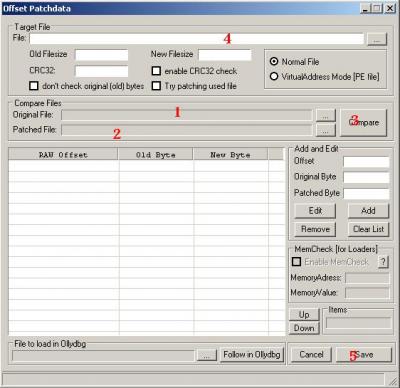Click the File to load in Ollydbg field
Screen dimensions: 400x388
tap(103, 356)
